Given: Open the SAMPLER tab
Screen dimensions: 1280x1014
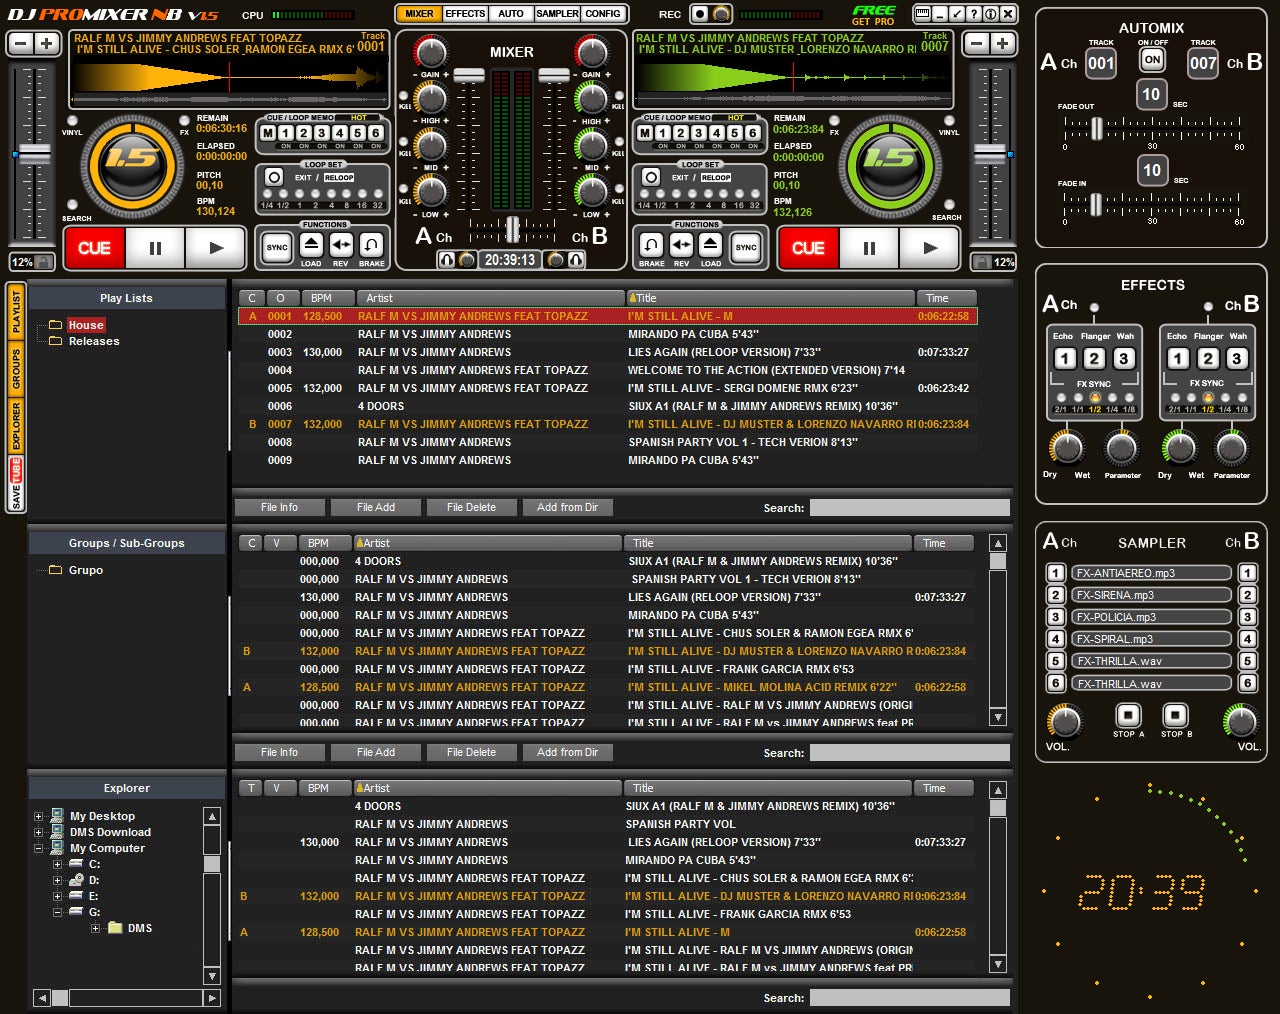Looking at the screenshot, I should coord(556,14).
